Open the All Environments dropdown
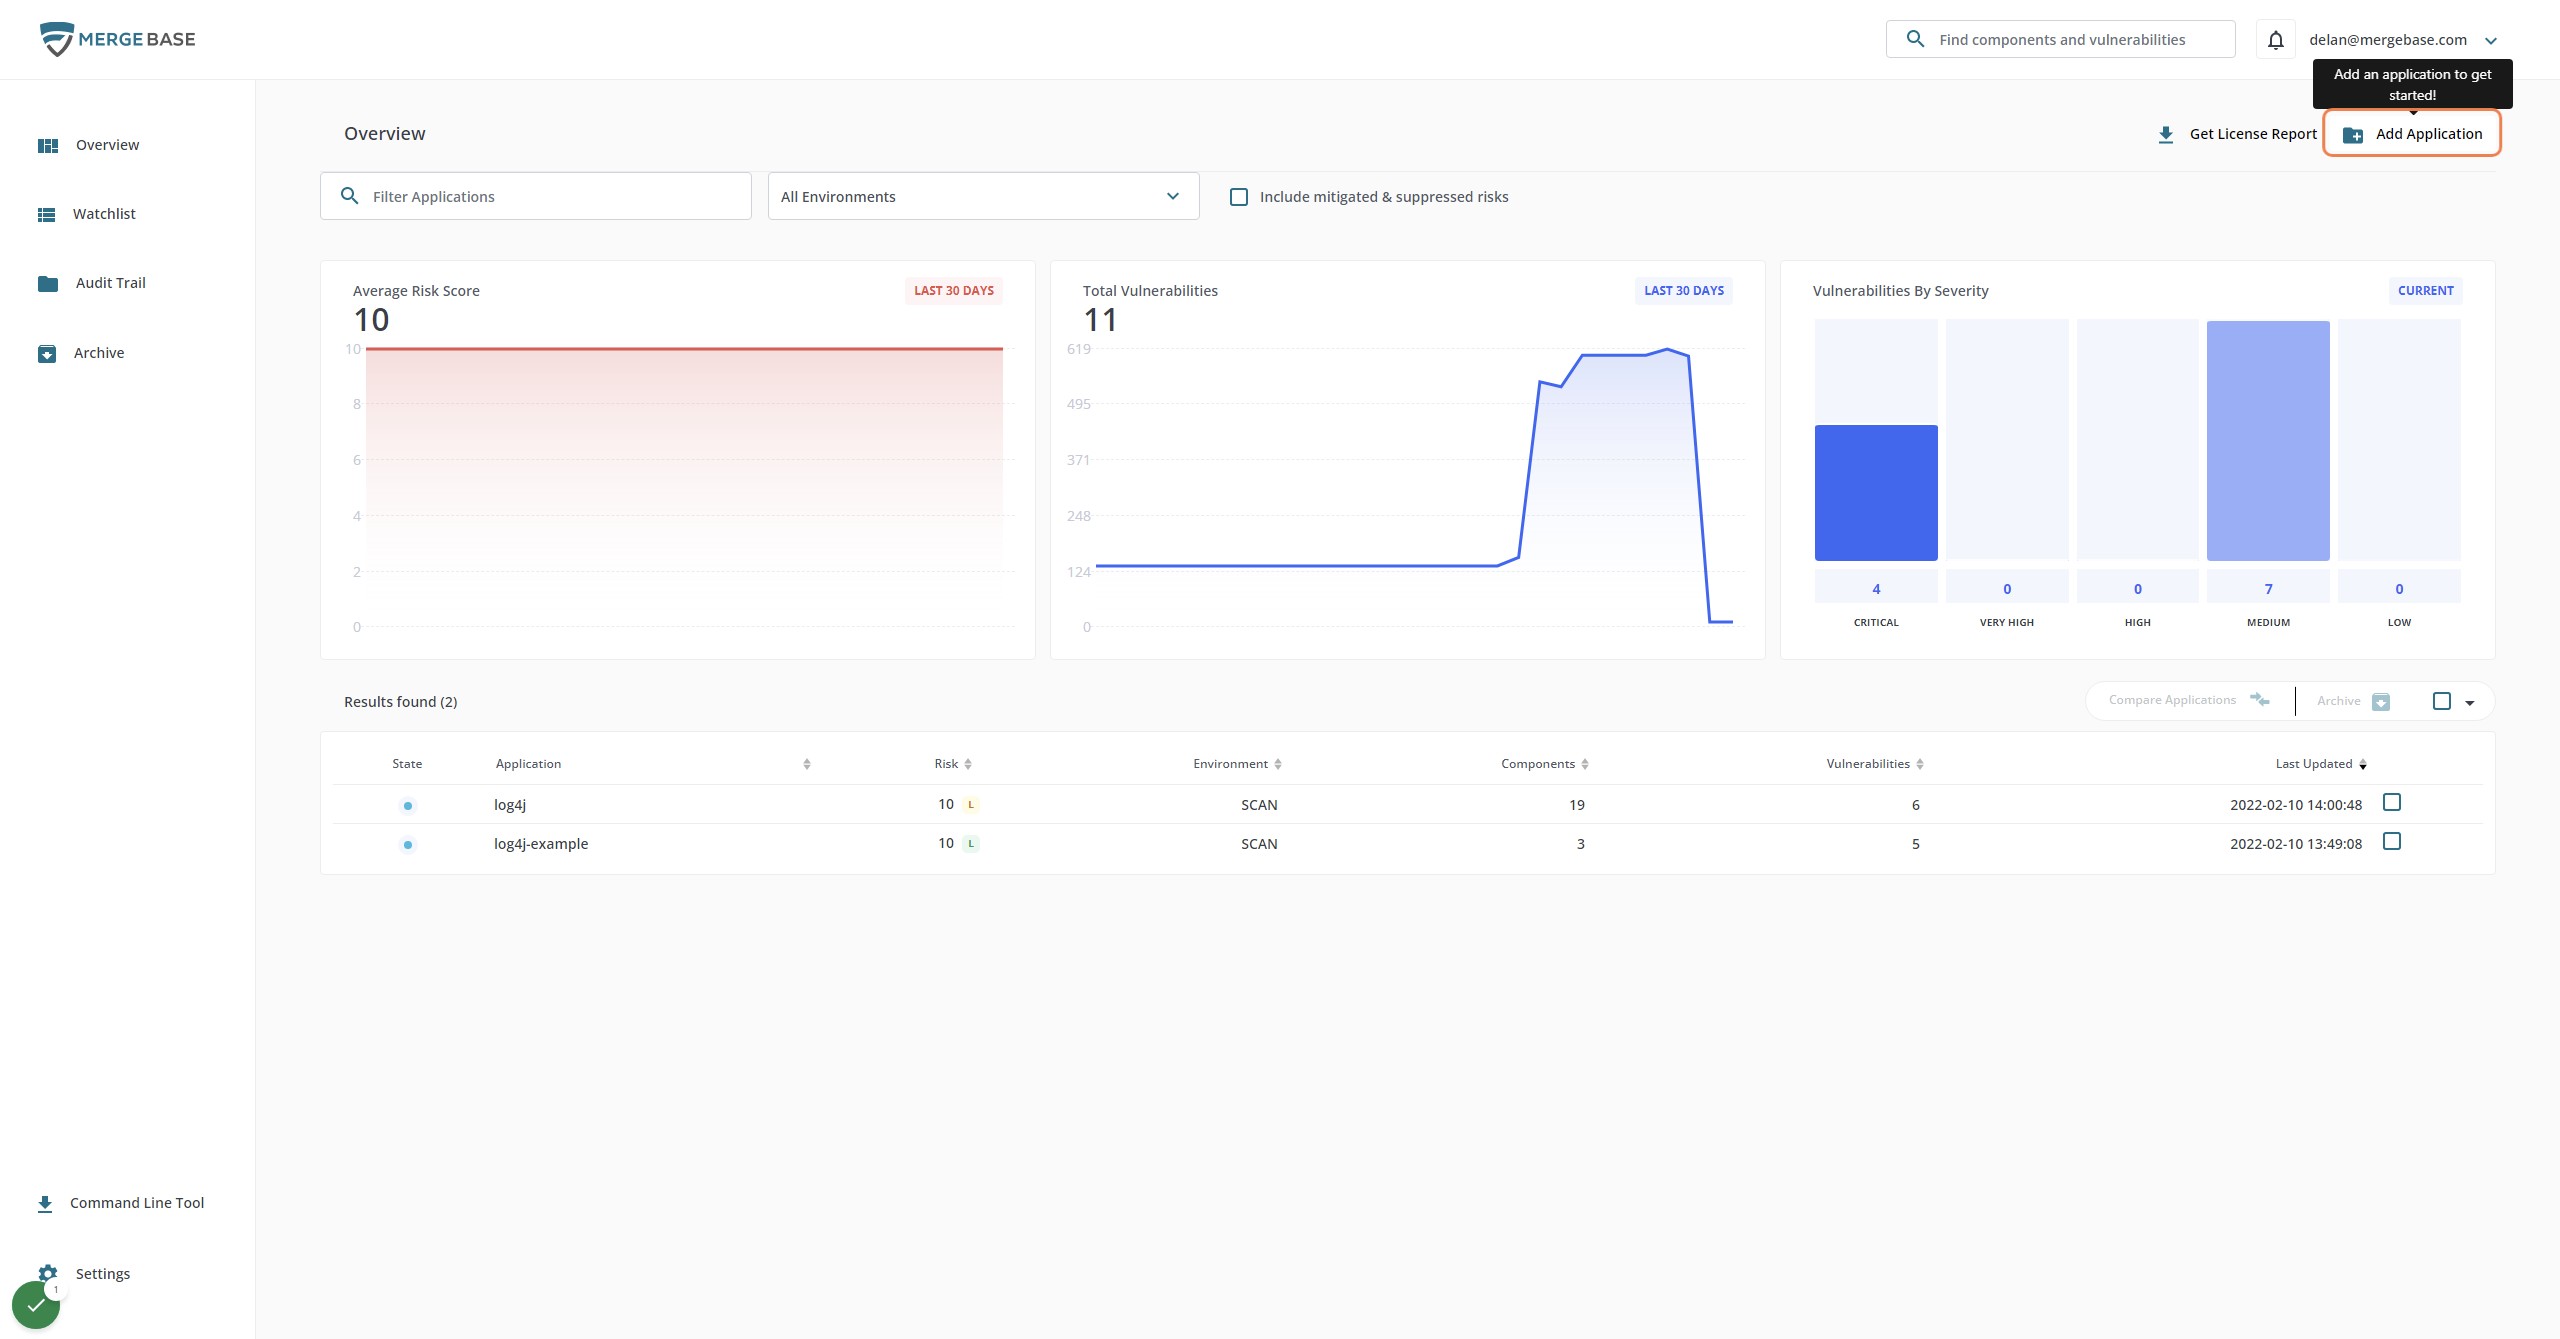This screenshot has width=2560, height=1339. point(983,196)
